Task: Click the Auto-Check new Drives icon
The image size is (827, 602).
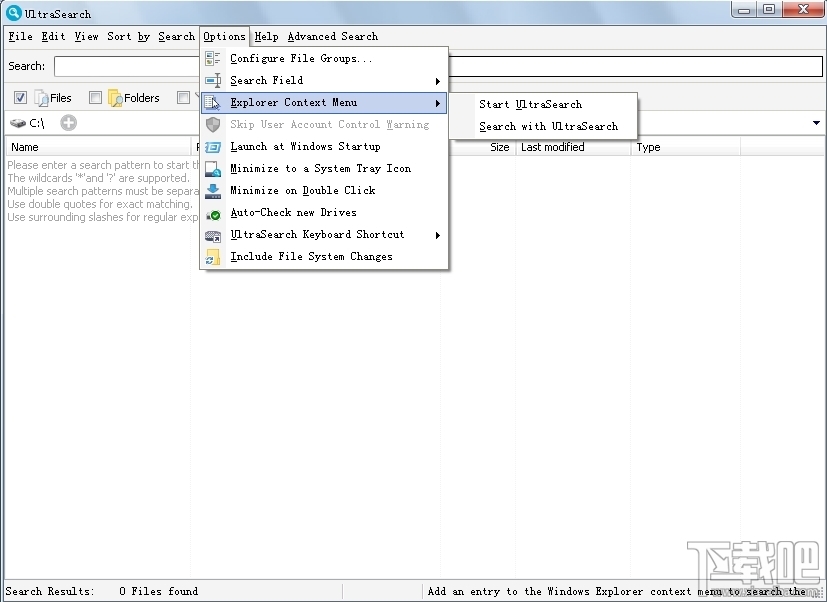Action: tap(213, 214)
